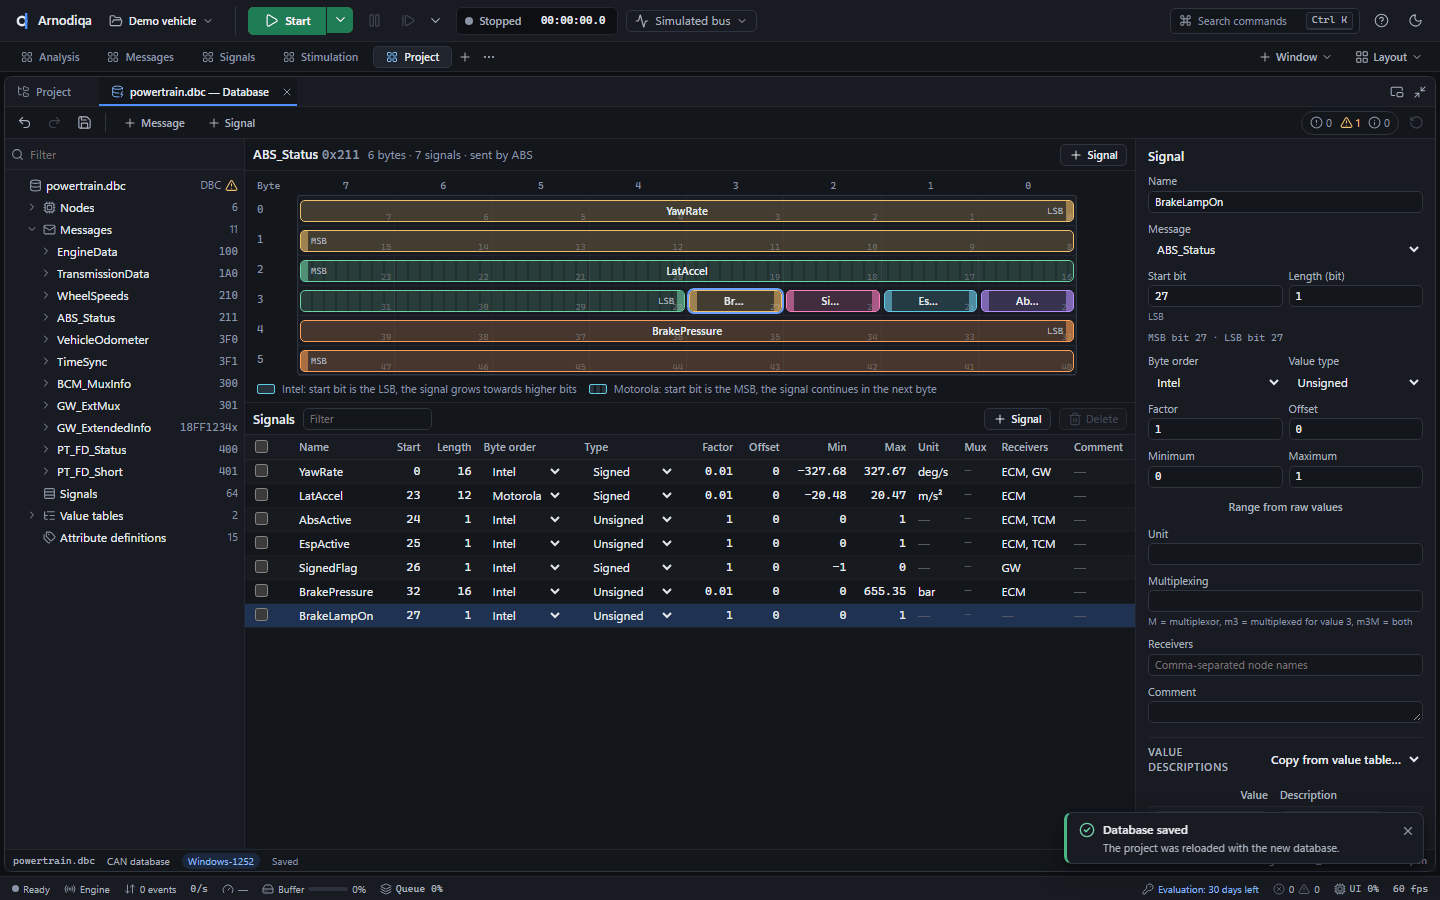The height and width of the screenshot is (900, 1440).
Task: Select the BrakePressure block in bit layout
Action: pos(687,331)
